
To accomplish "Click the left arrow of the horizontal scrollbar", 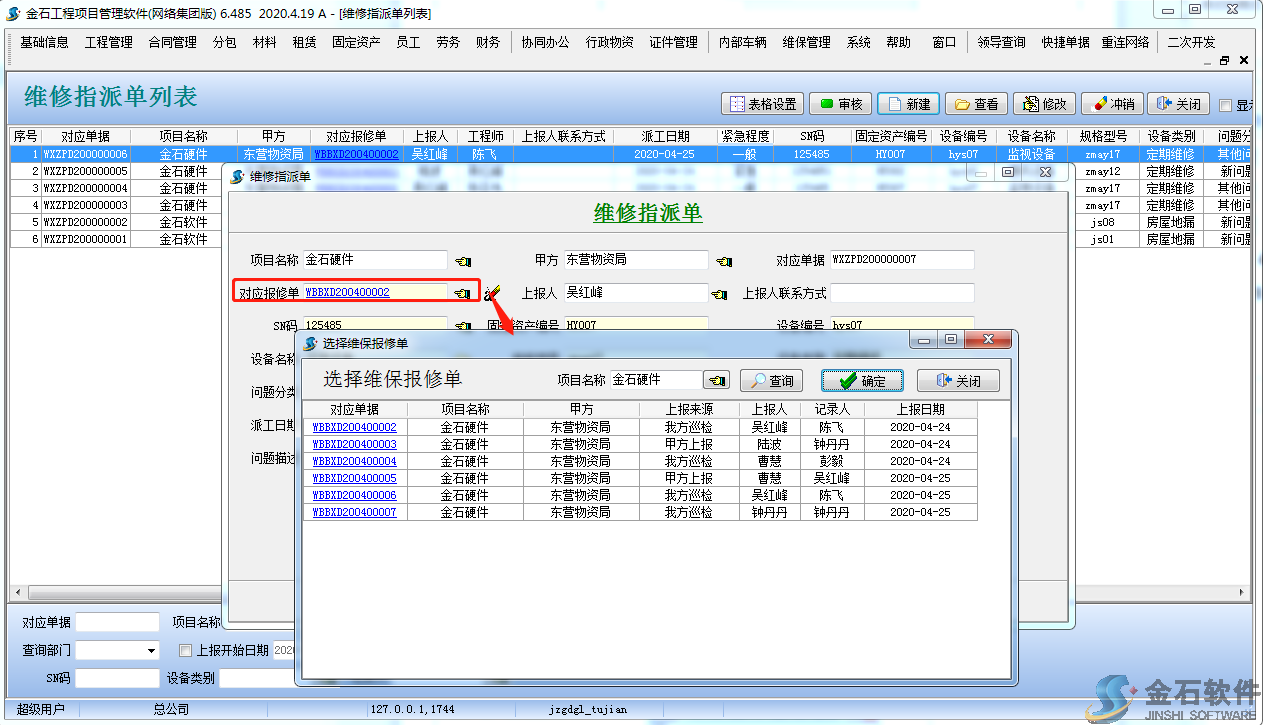I will [x=17, y=593].
